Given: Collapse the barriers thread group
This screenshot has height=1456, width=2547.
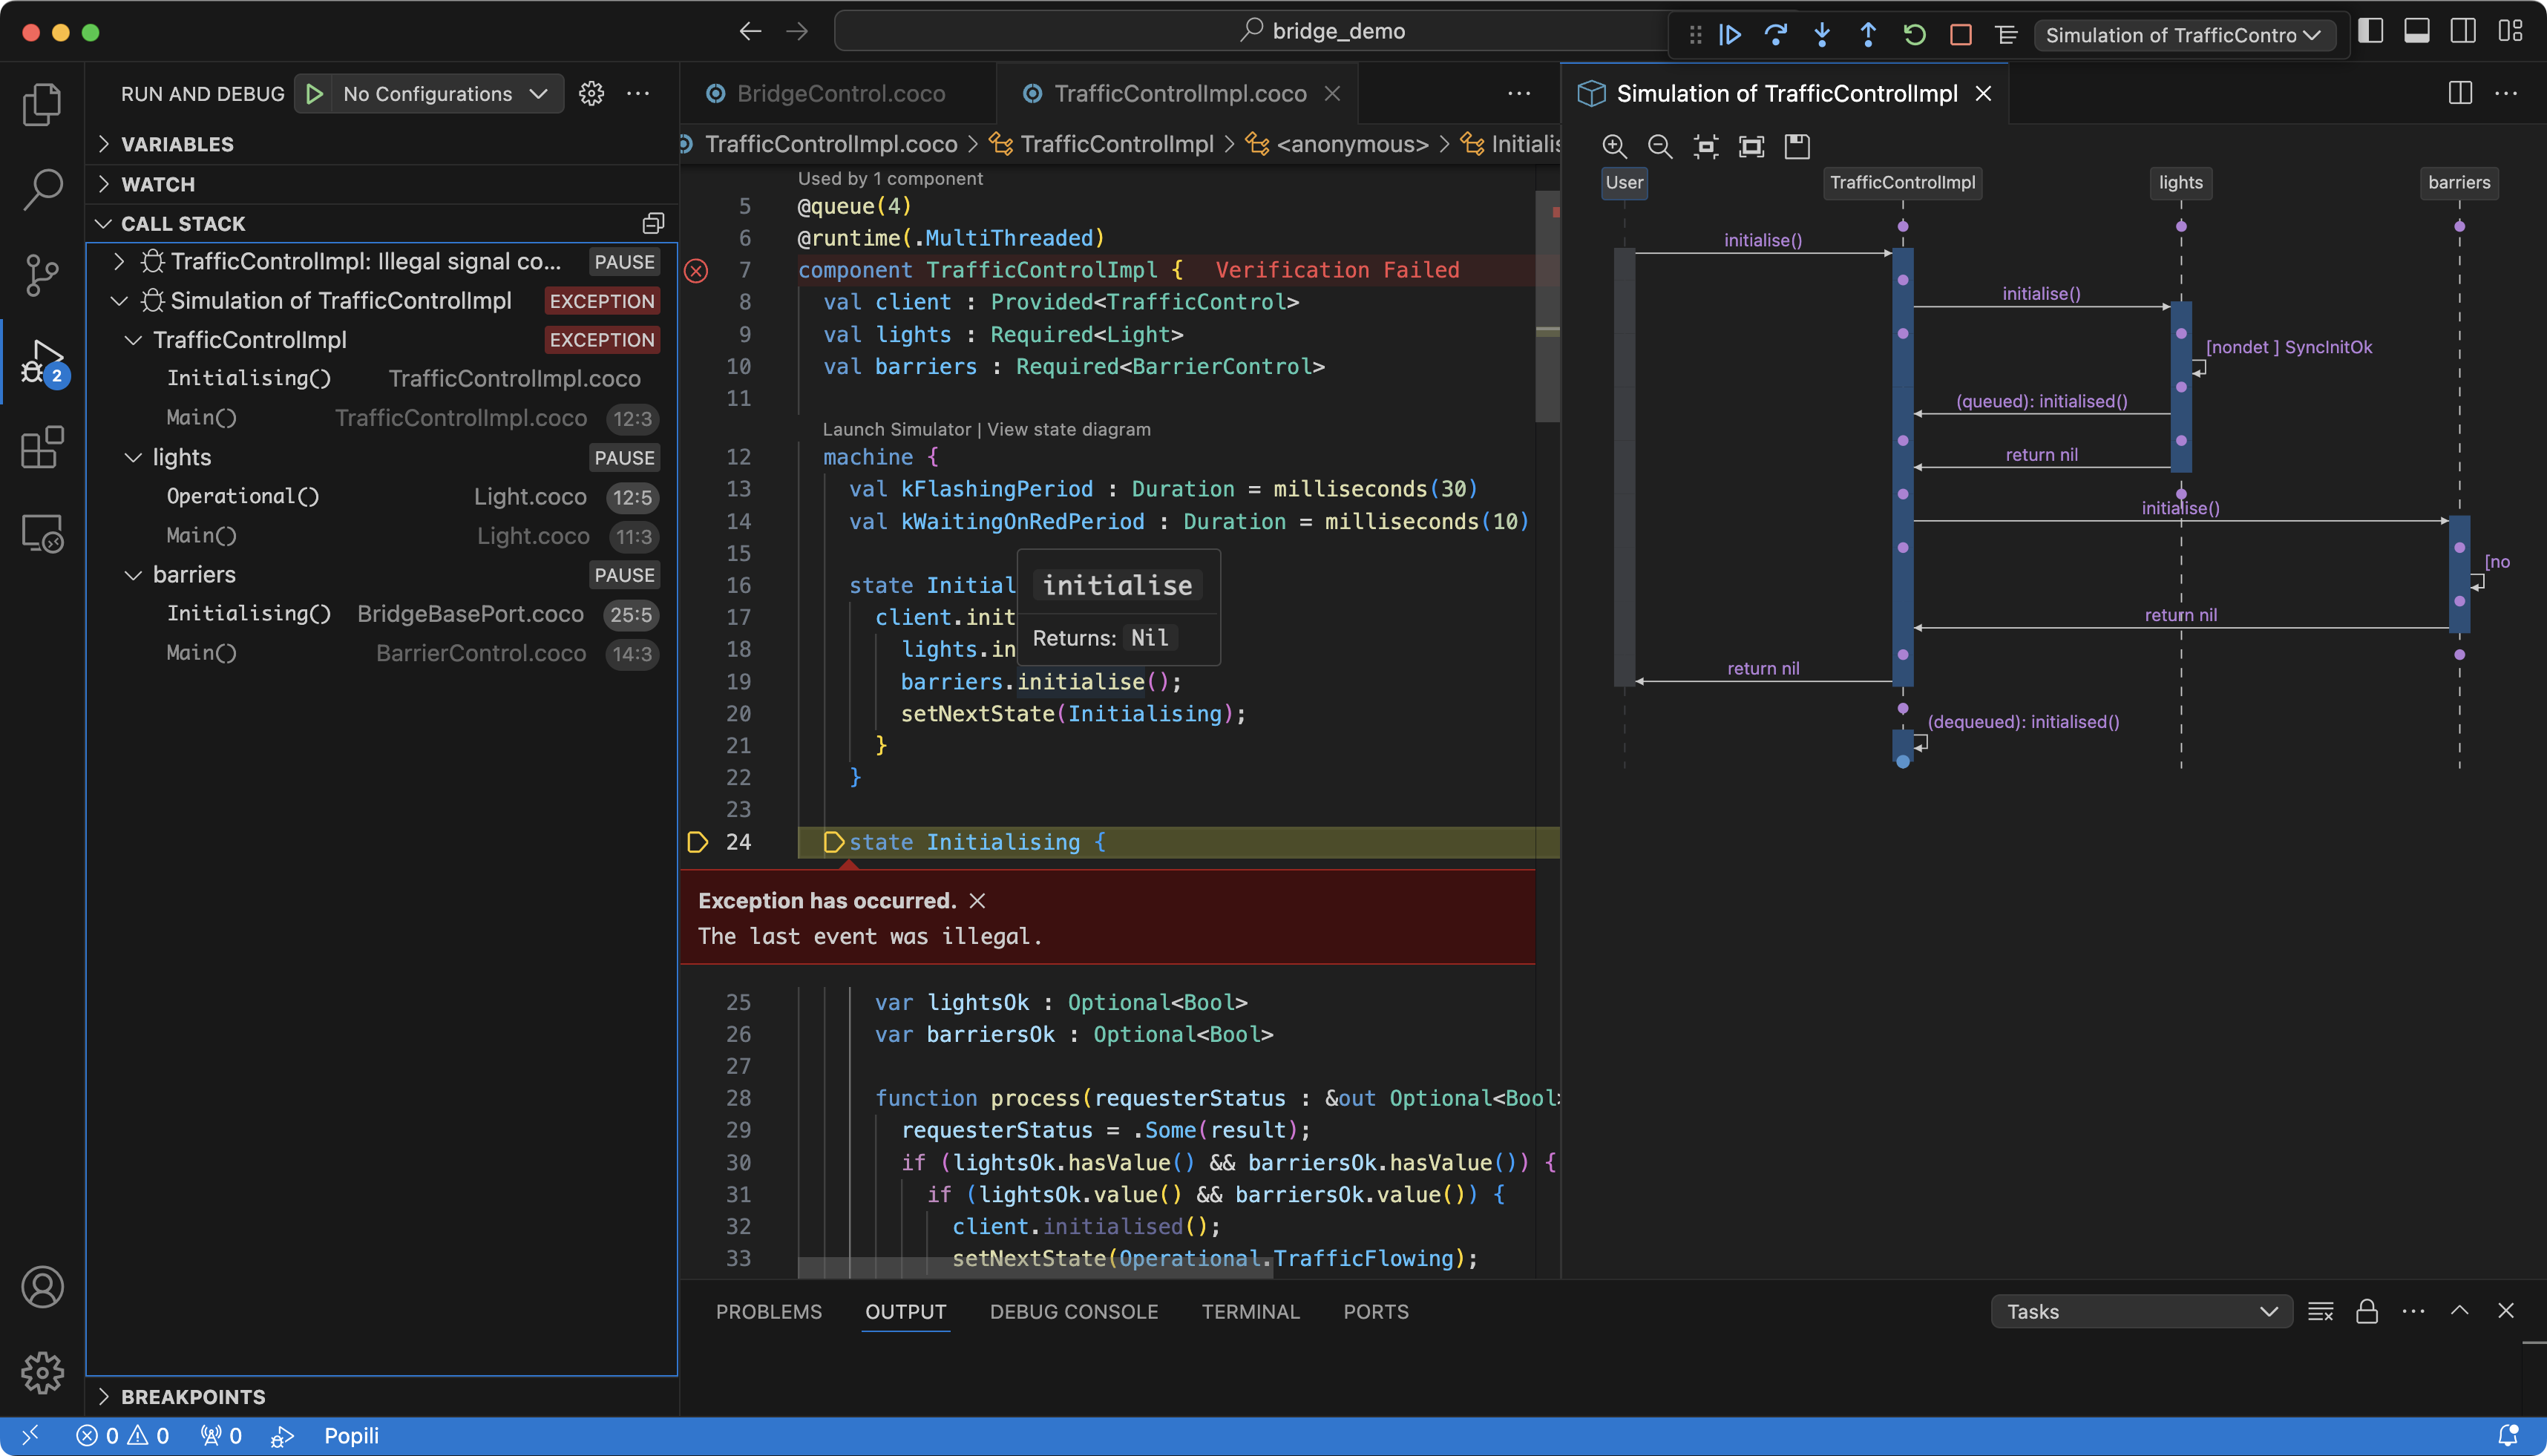Looking at the screenshot, I should [133, 575].
